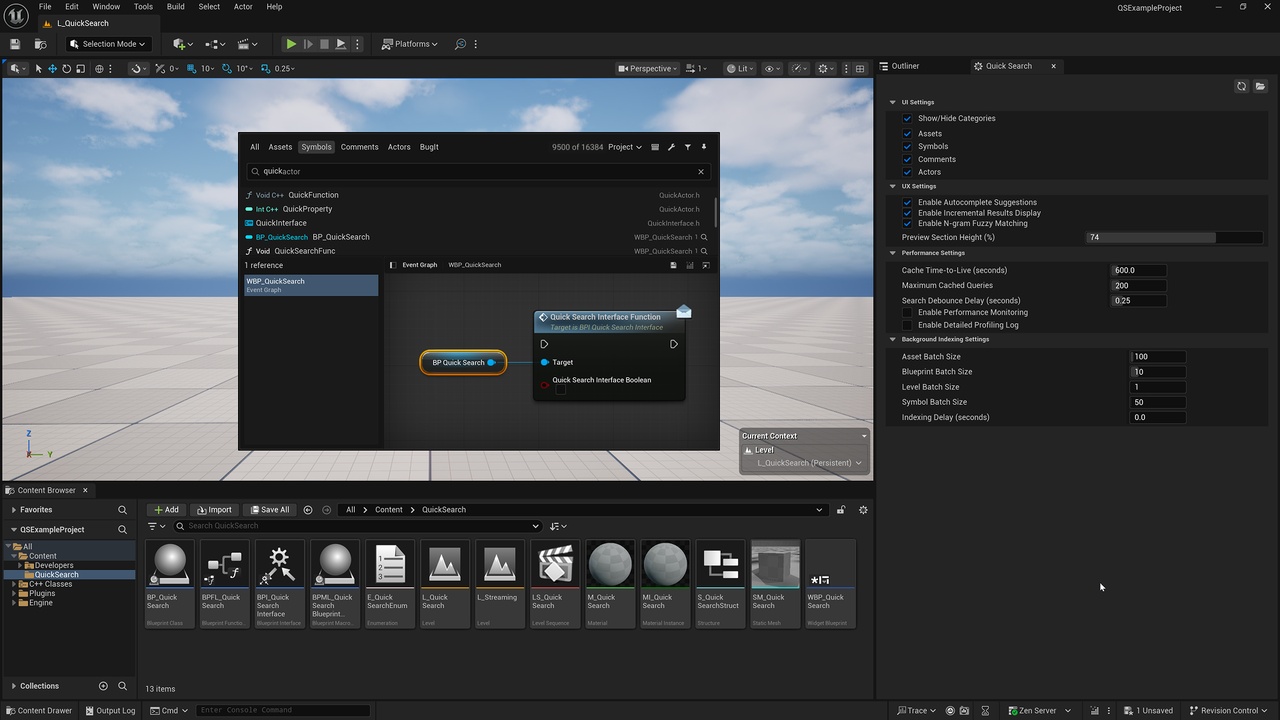Select the scale gizmo tool
This screenshot has height=720, width=1280.
pos(80,69)
